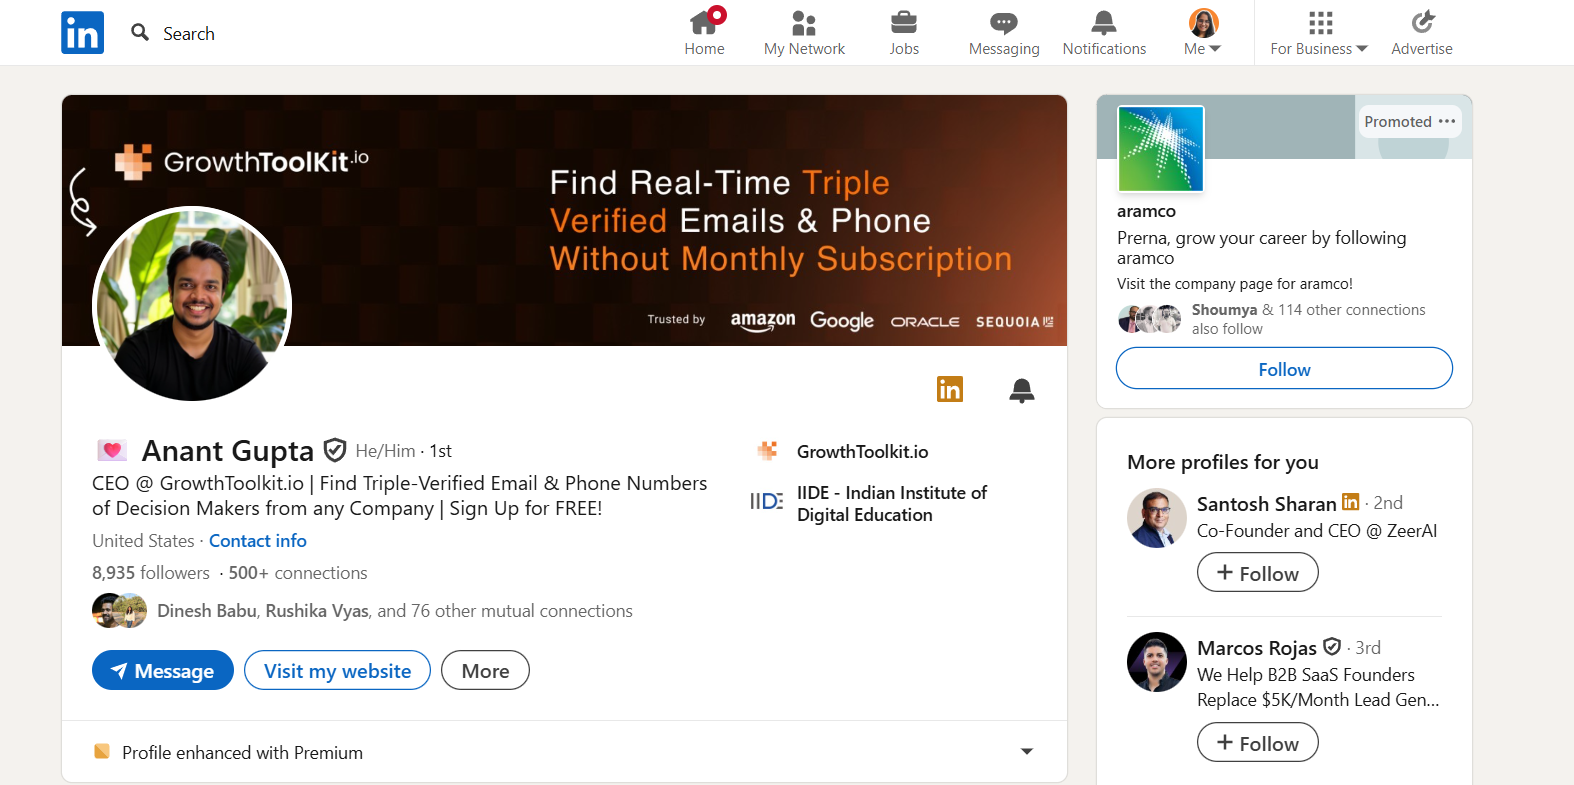Viewport: 1574px width, 785px height.
Task: Open the Advertise link
Action: point(1422,33)
